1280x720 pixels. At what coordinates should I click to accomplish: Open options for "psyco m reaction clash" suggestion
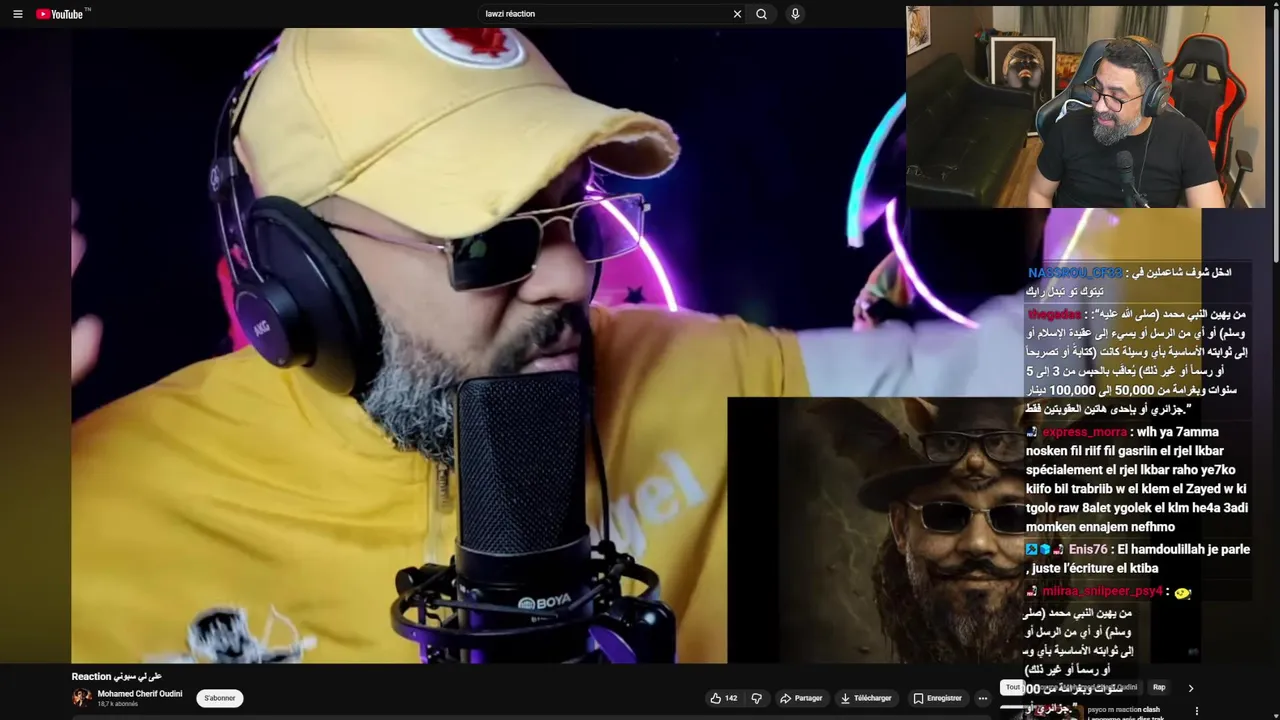[x=1197, y=710]
